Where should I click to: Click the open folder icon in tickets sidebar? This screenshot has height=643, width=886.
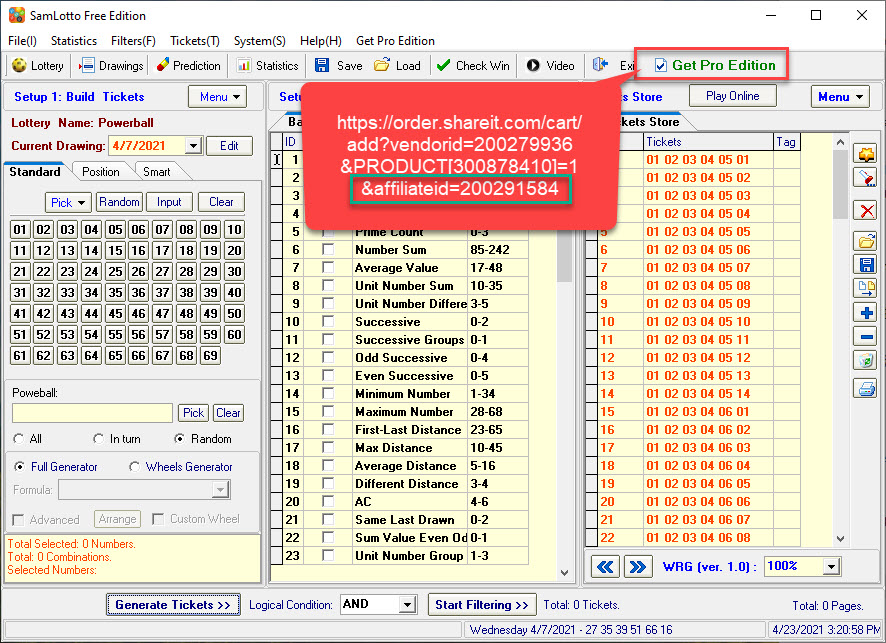click(867, 241)
